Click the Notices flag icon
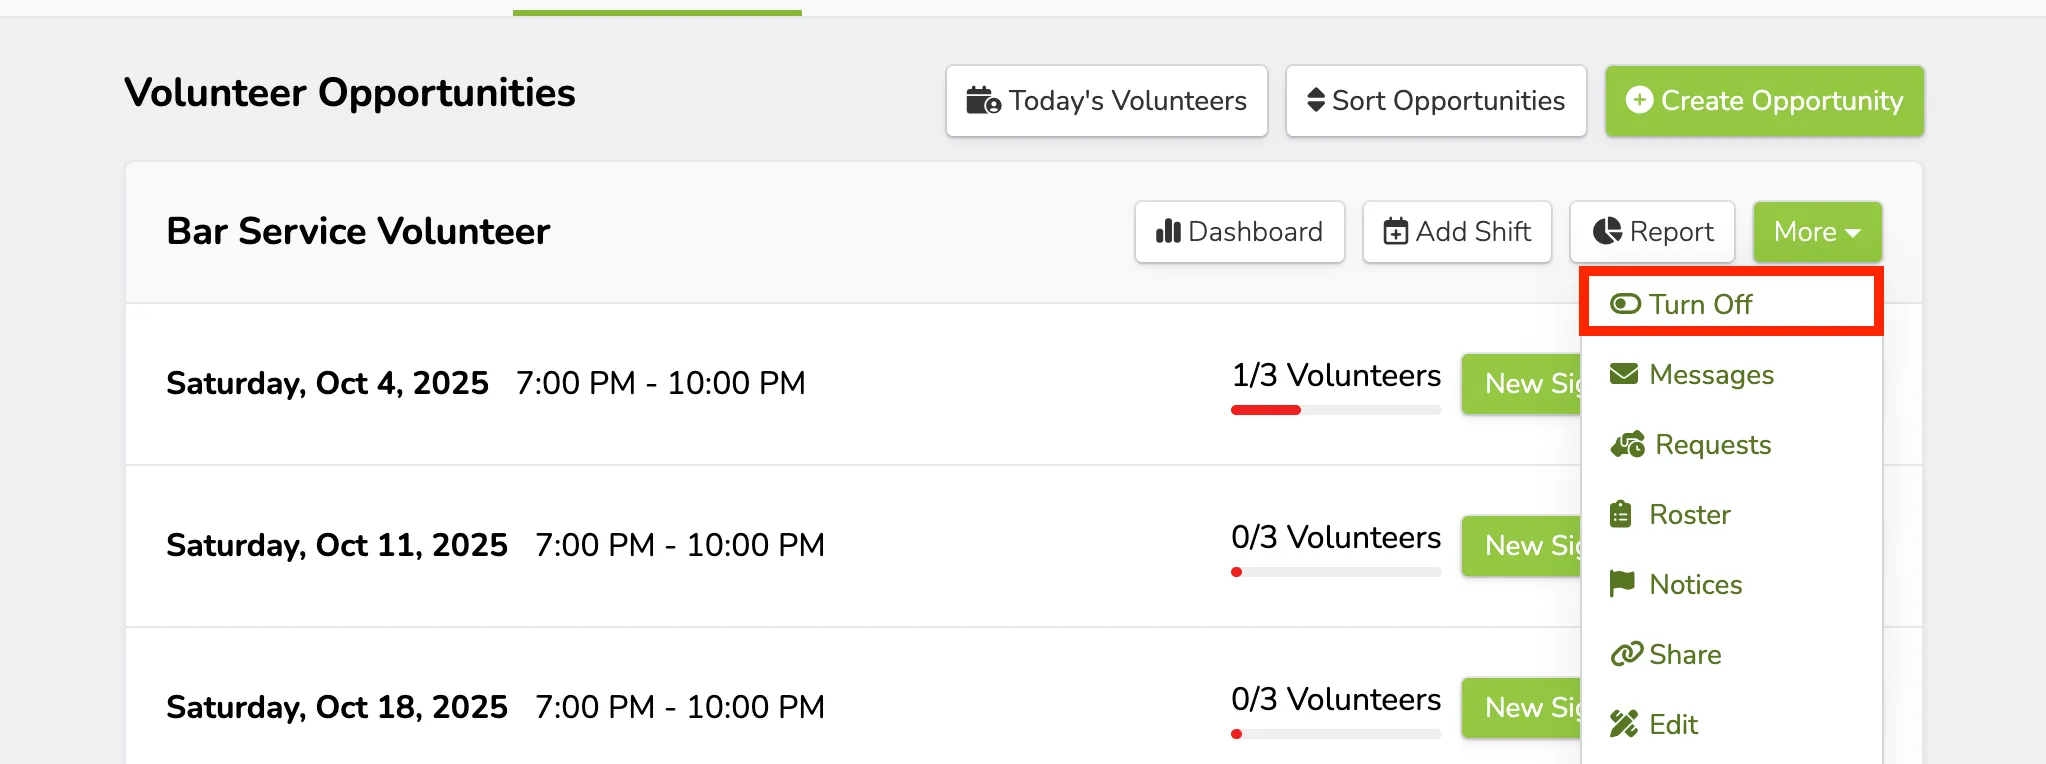The height and width of the screenshot is (764, 2046). (x=1622, y=584)
